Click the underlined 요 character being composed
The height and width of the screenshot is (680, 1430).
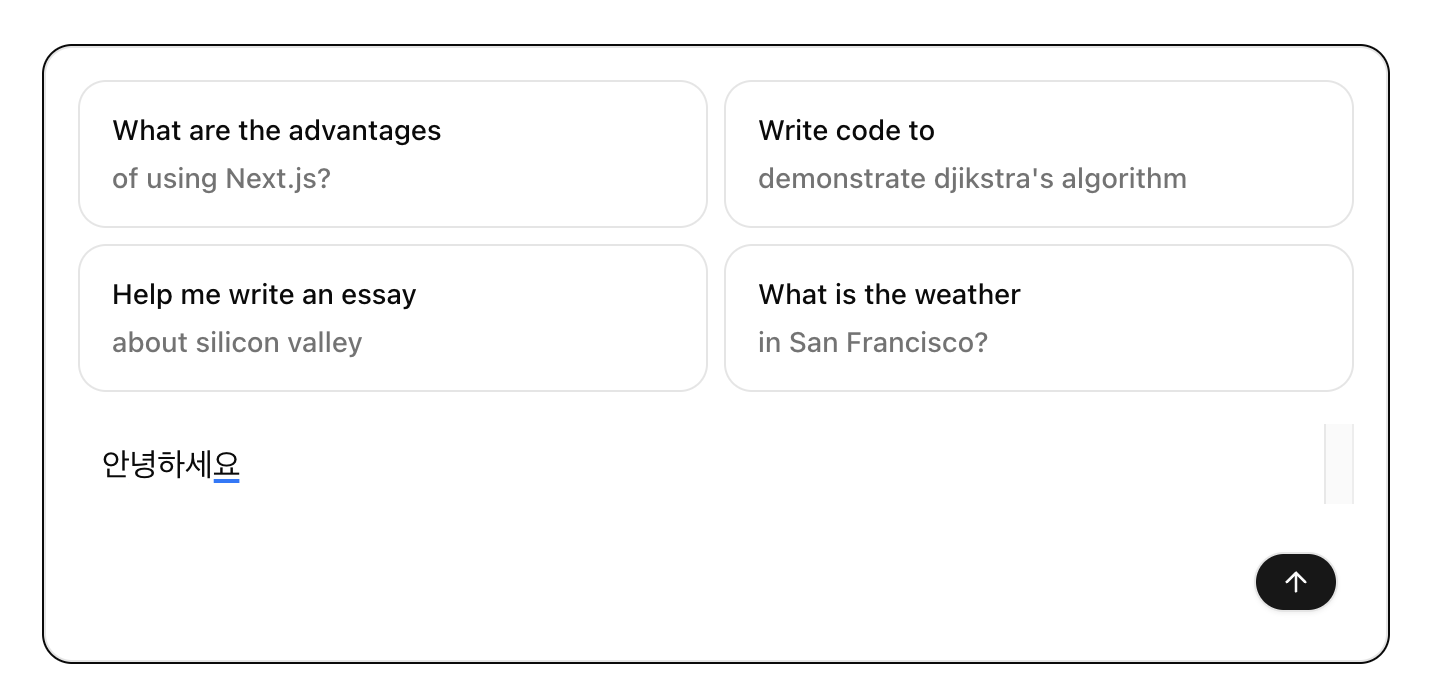[x=227, y=465]
